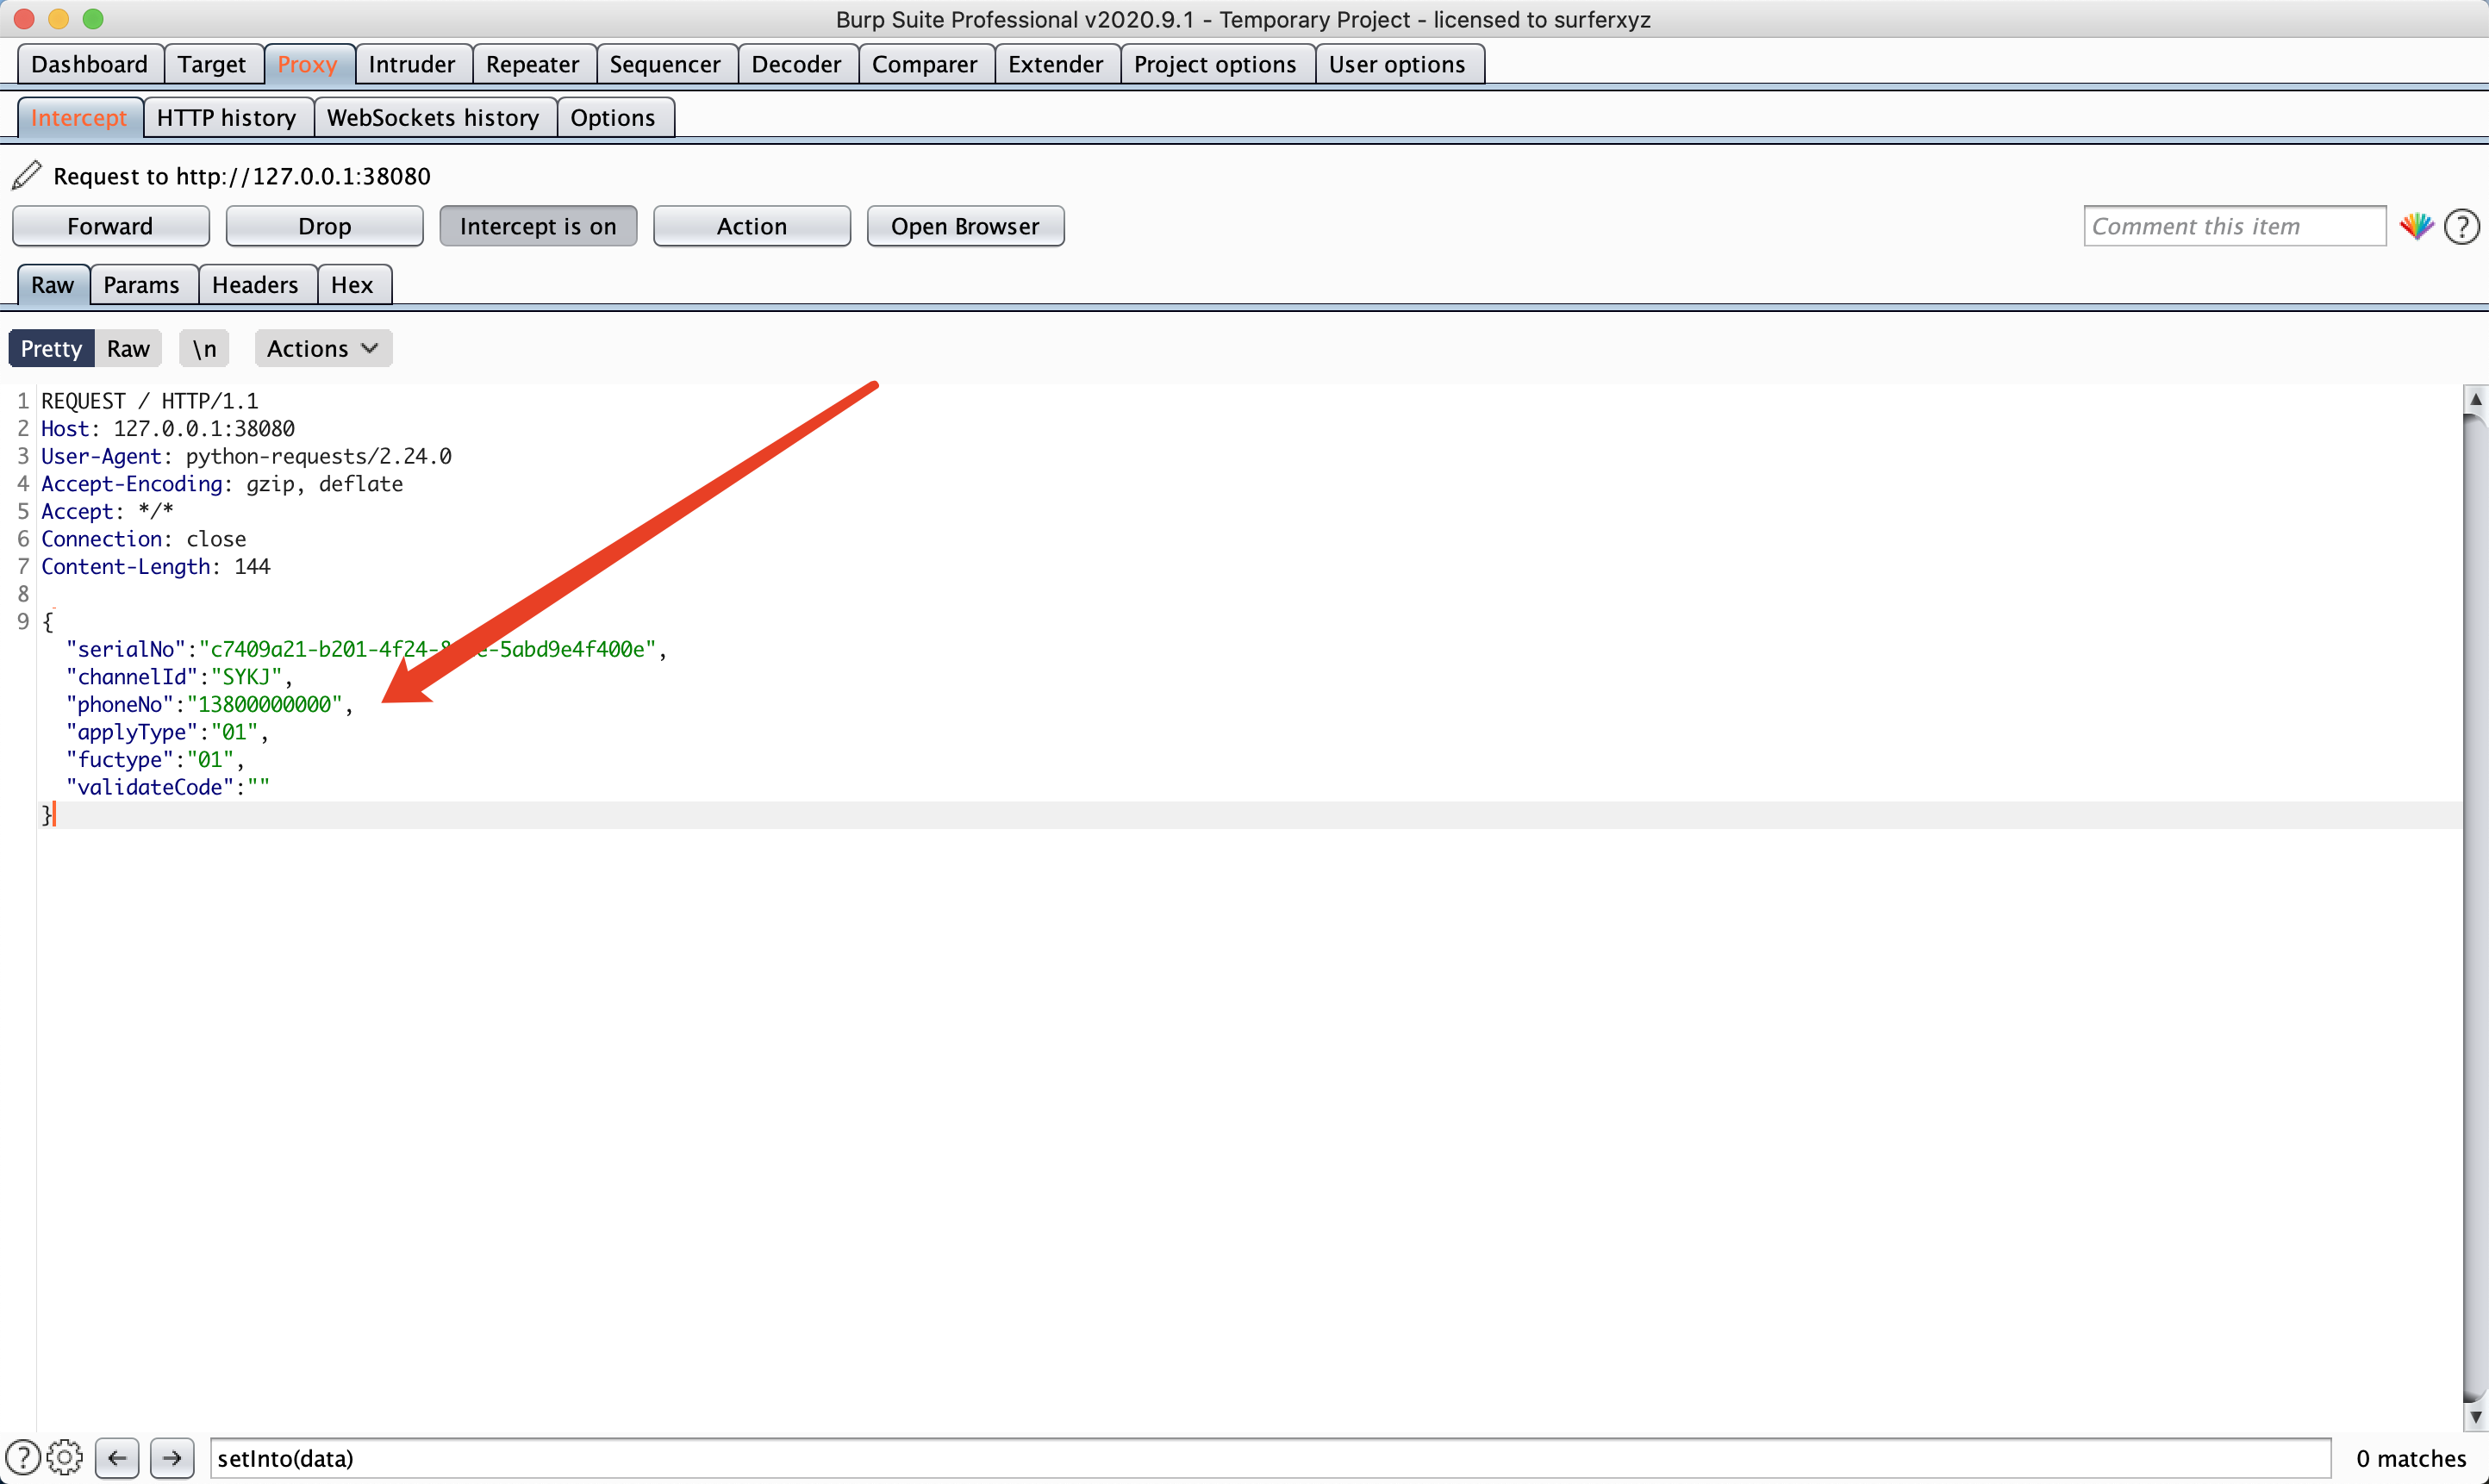Click the pencil edit icon beside the request target
Viewport: 2489px width, 1484px height.
27,175
